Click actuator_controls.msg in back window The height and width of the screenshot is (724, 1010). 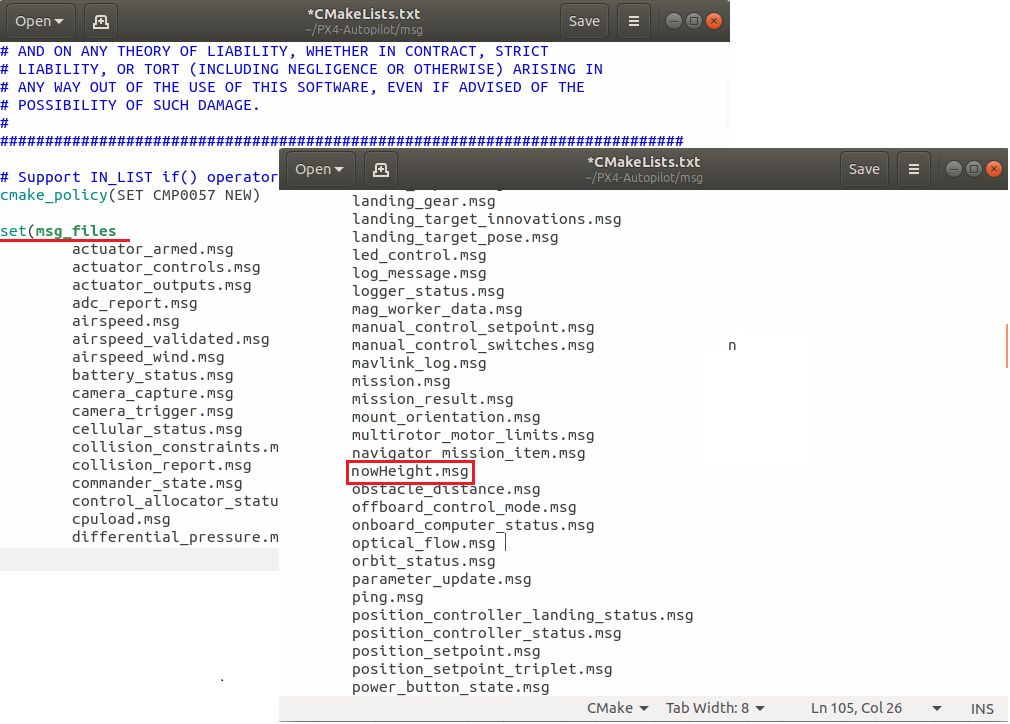click(166, 267)
